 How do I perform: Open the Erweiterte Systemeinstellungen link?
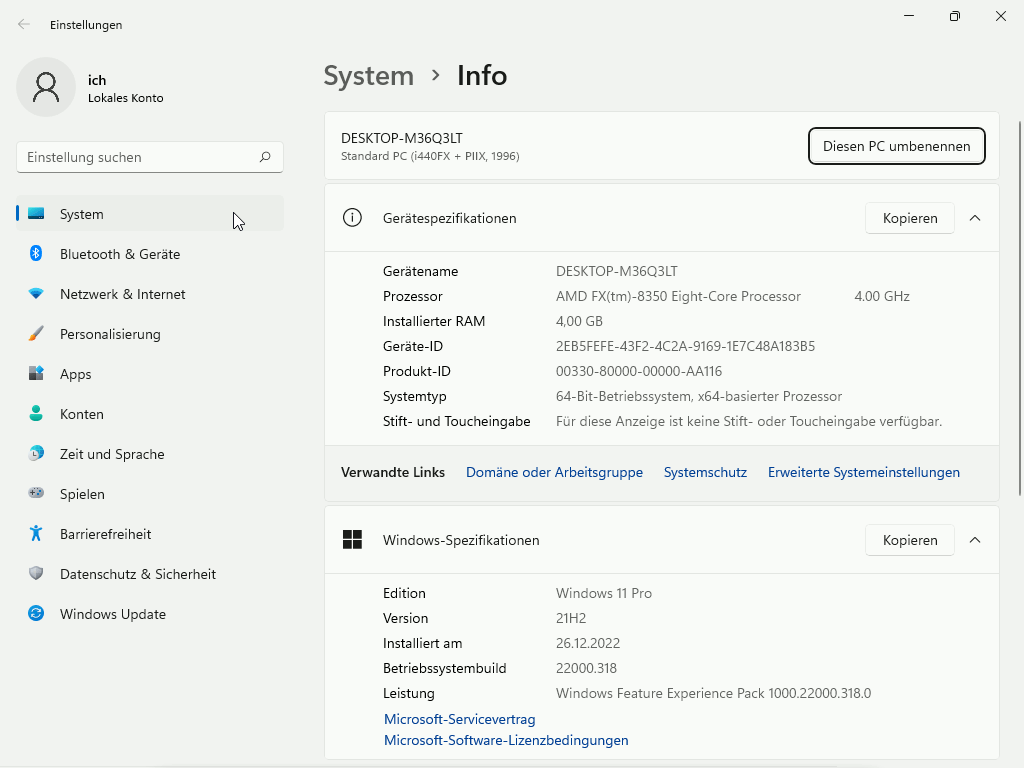863,472
